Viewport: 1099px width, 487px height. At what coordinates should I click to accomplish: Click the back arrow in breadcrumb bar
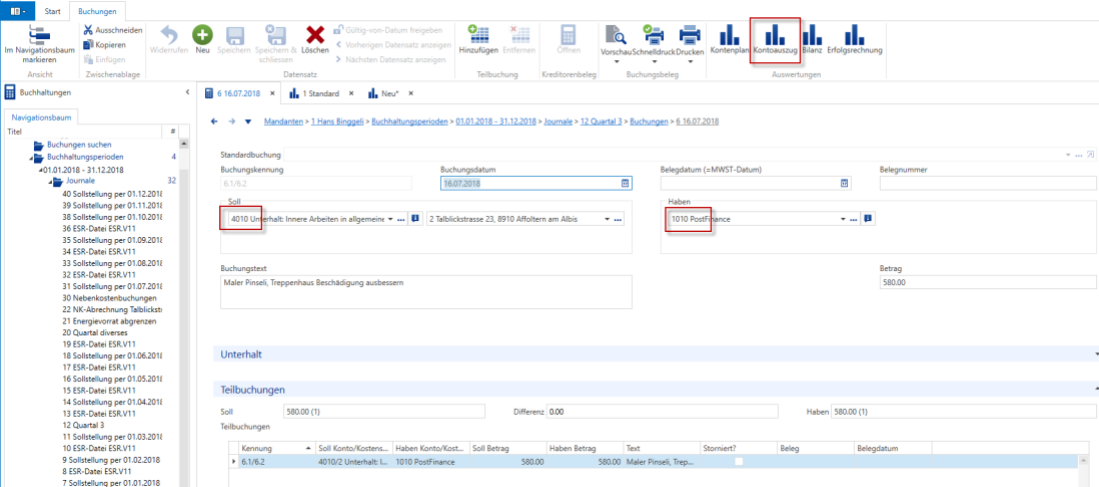(214, 121)
